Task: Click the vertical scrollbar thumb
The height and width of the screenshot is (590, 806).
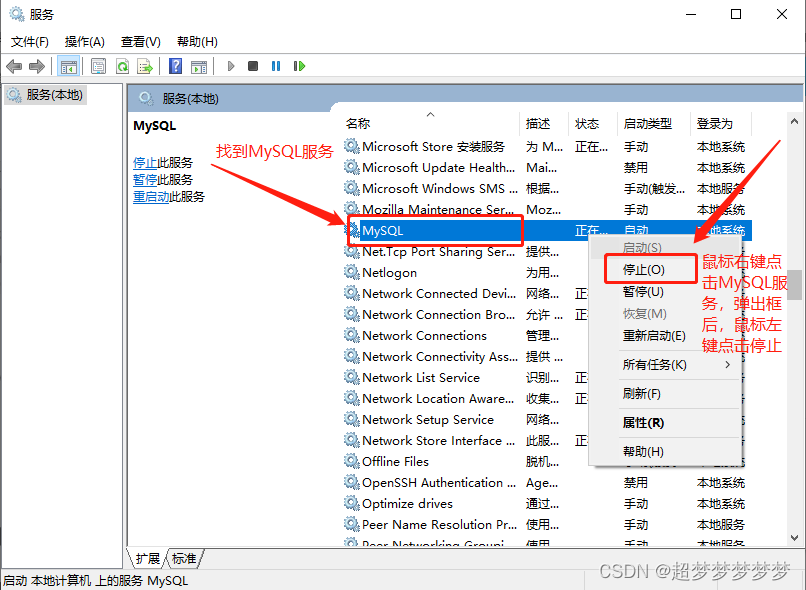Action: [794, 285]
